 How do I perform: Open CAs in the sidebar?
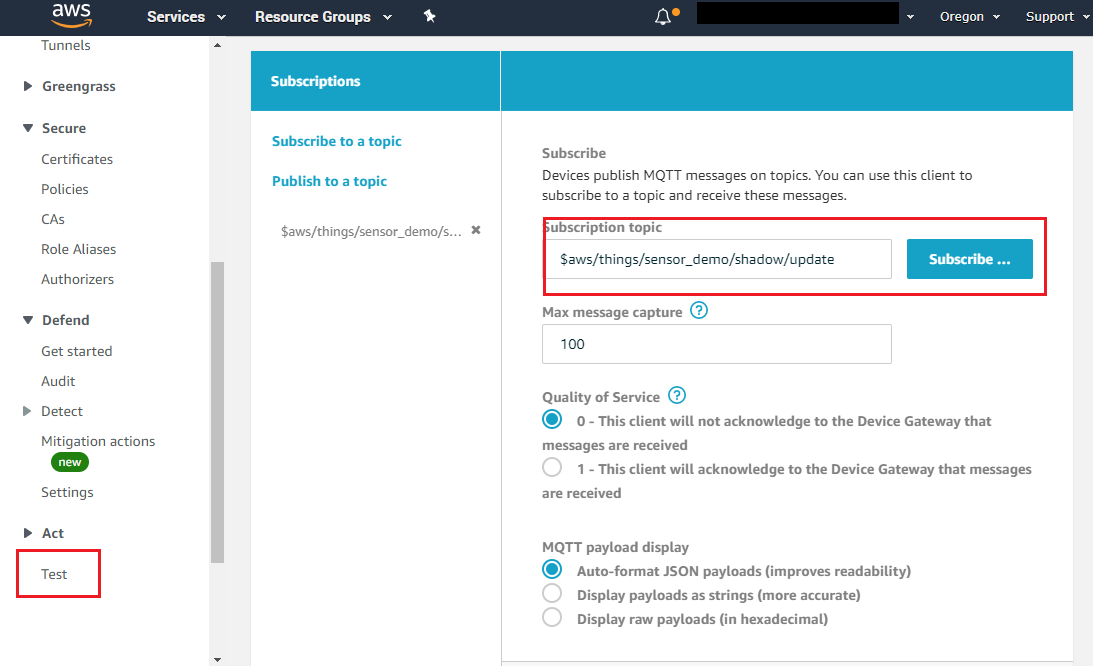pyautogui.click(x=53, y=219)
